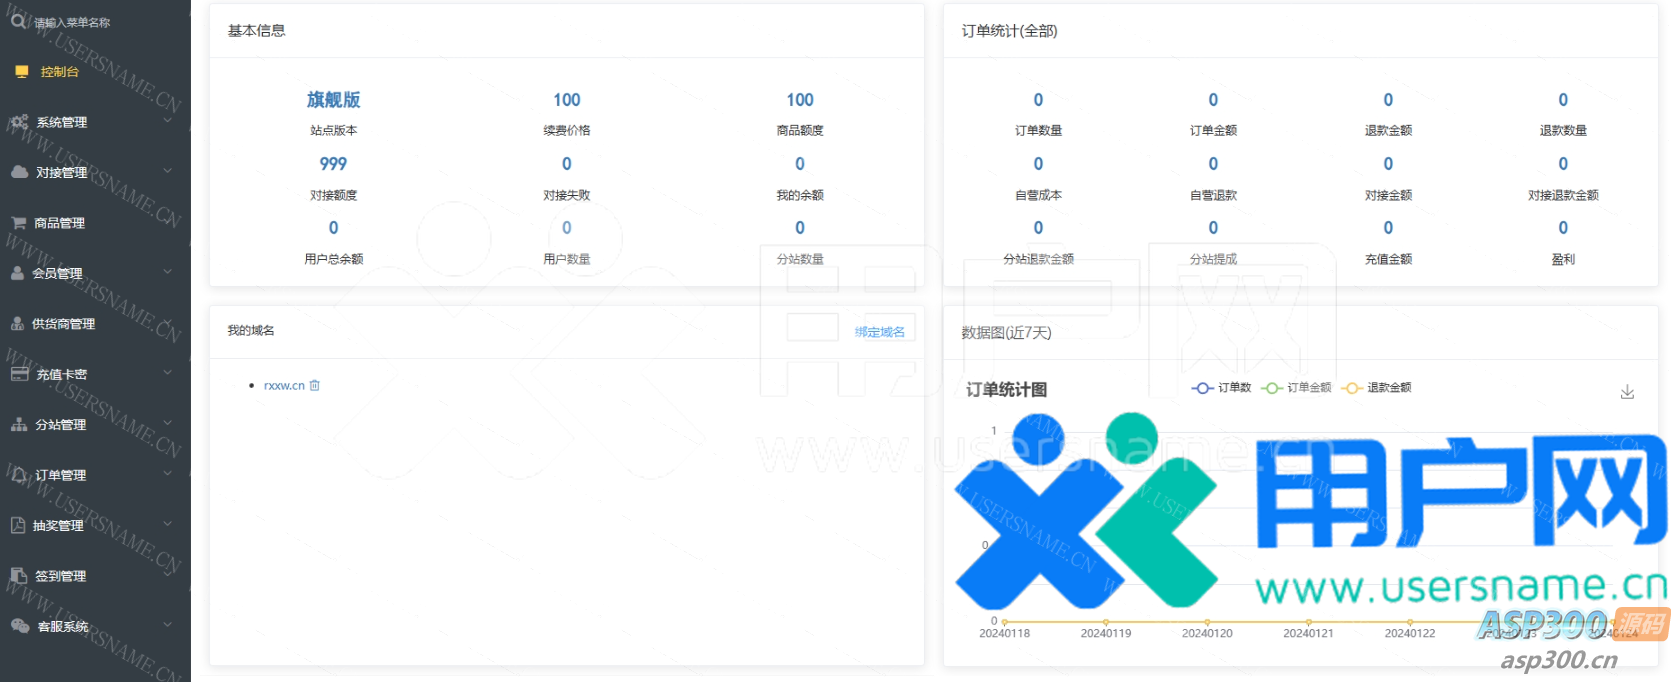The width and height of the screenshot is (1671, 682).
Task: Click the 供货商管理 supplier icon
Action: pyautogui.click(x=18, y=323)
